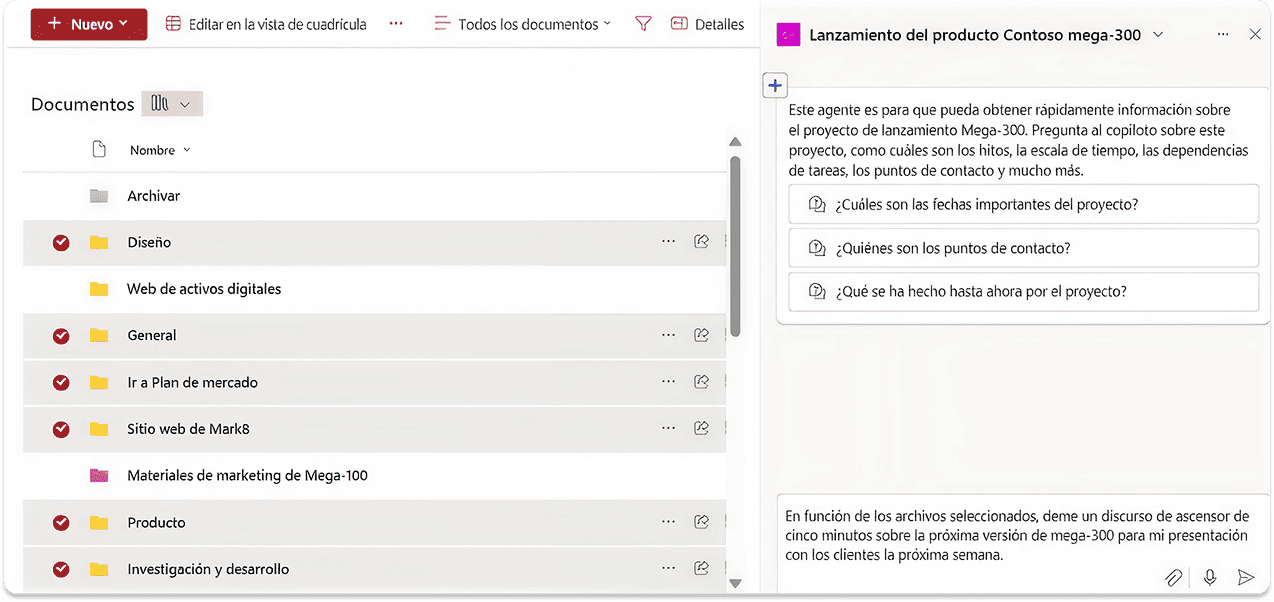The height and width of the screenshot is (602, 1274).
Task: Activate the microphone dictation icon
Action: tap(1209, 577)
